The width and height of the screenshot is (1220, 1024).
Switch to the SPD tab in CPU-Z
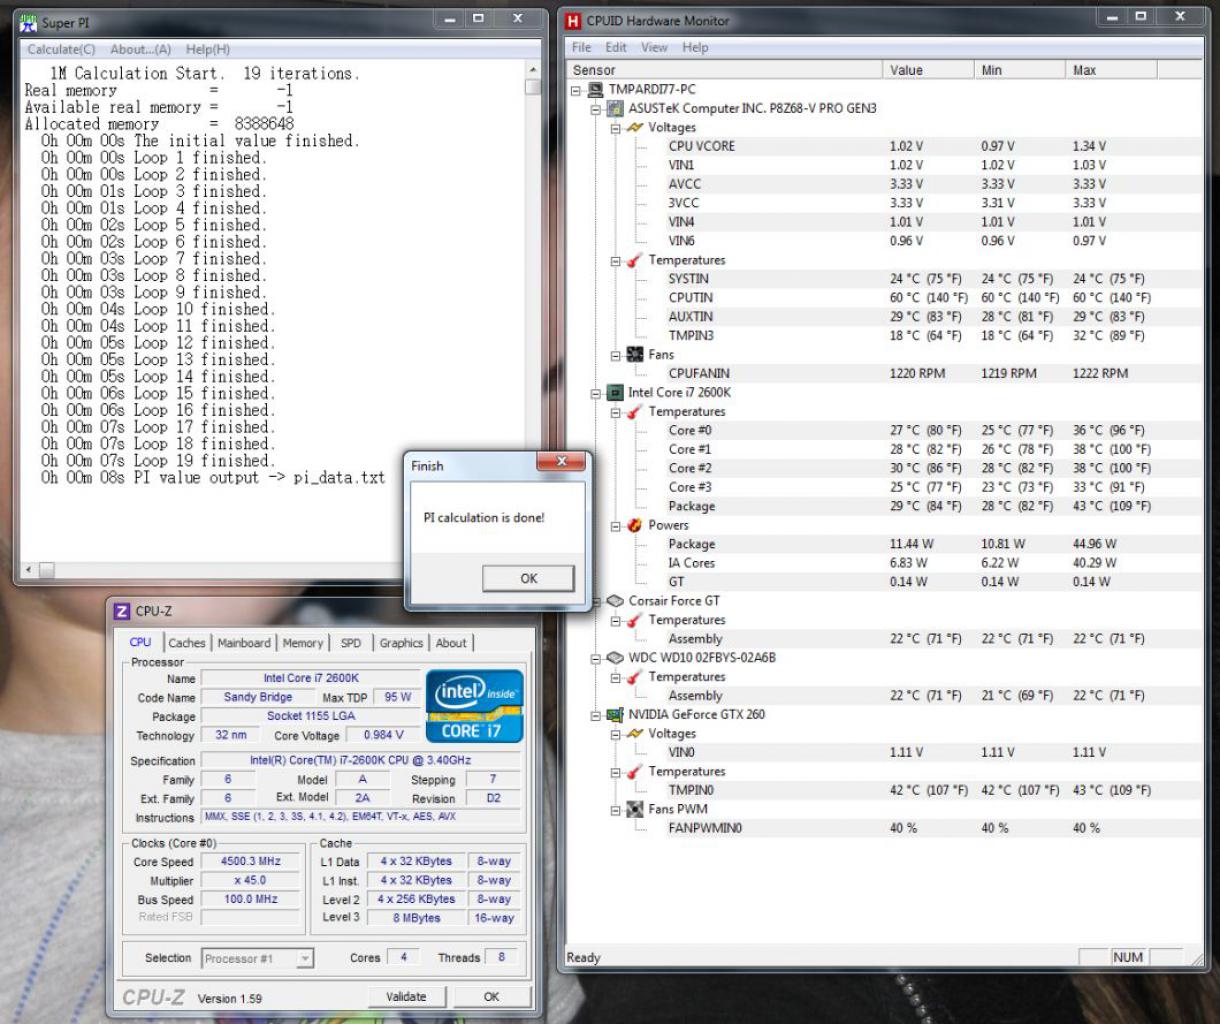click(351, 643)
